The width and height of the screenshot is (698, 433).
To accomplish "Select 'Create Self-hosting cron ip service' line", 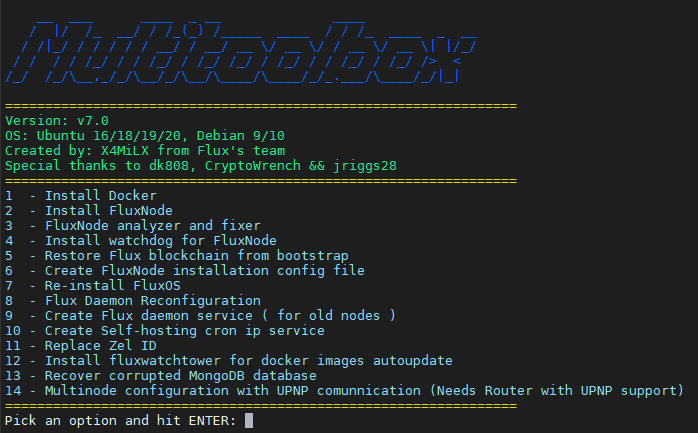I will [x=165, y=331].
